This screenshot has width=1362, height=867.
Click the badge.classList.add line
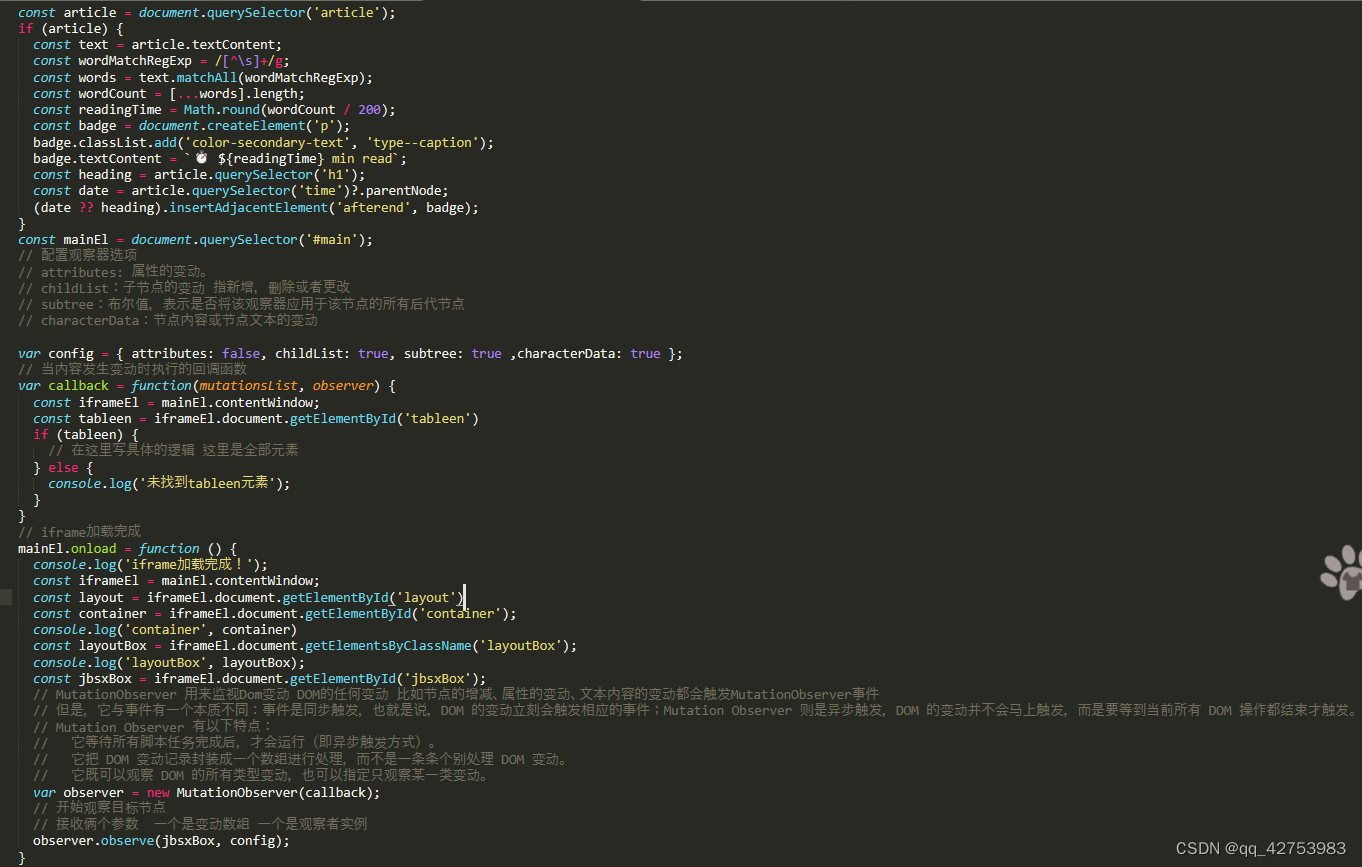pyautogui.click(x=264, y=142)
